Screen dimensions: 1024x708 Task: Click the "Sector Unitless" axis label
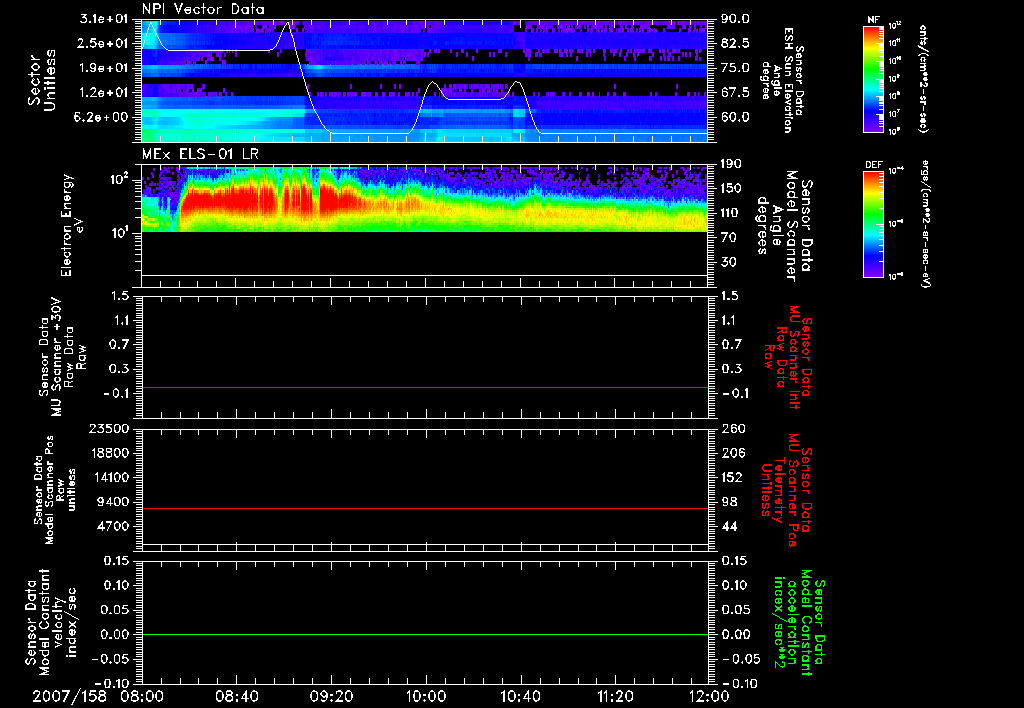click(x=41, y=80)
